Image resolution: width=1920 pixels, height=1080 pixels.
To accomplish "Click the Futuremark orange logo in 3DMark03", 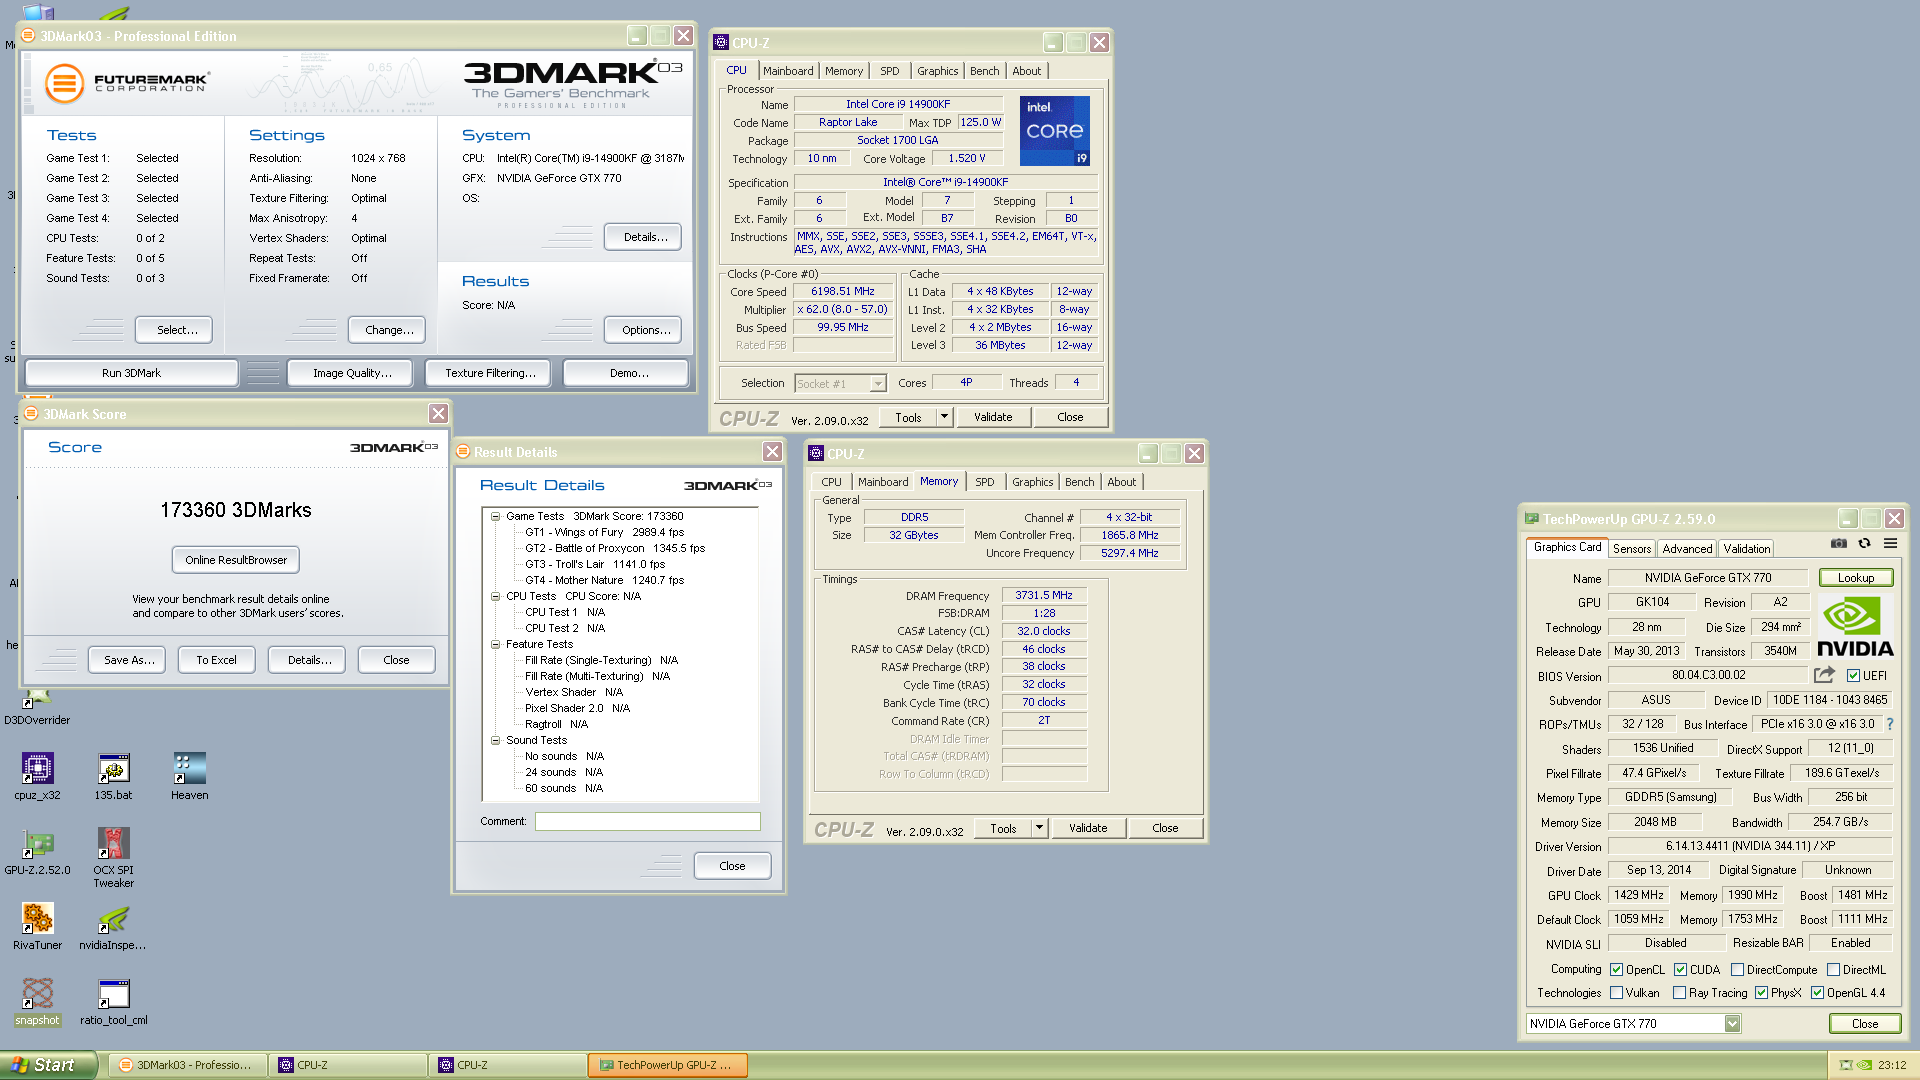I will [64, 83].
